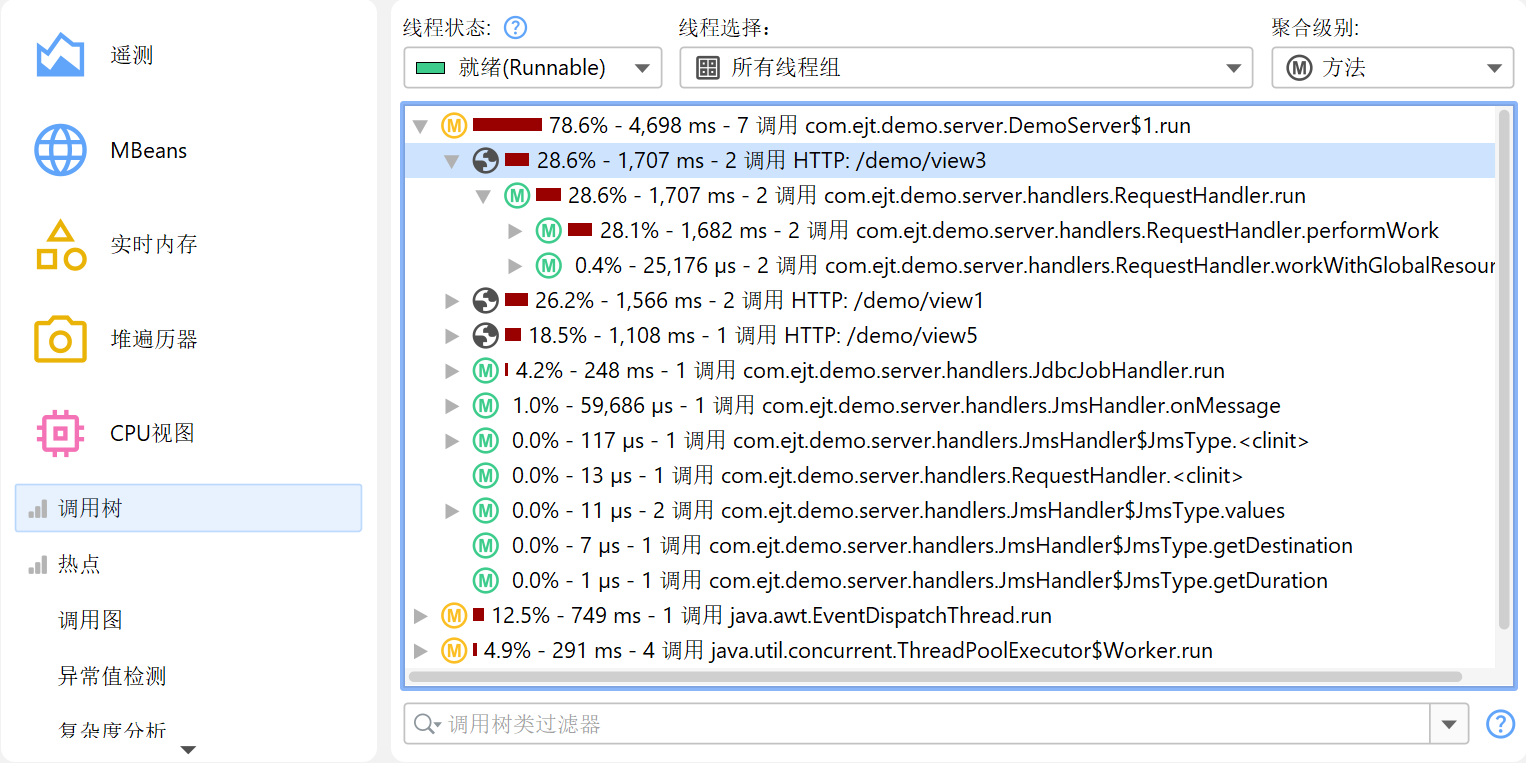Expand the HTTP: /demo/view5 node

pyautogui.click(x=453, y=335)
